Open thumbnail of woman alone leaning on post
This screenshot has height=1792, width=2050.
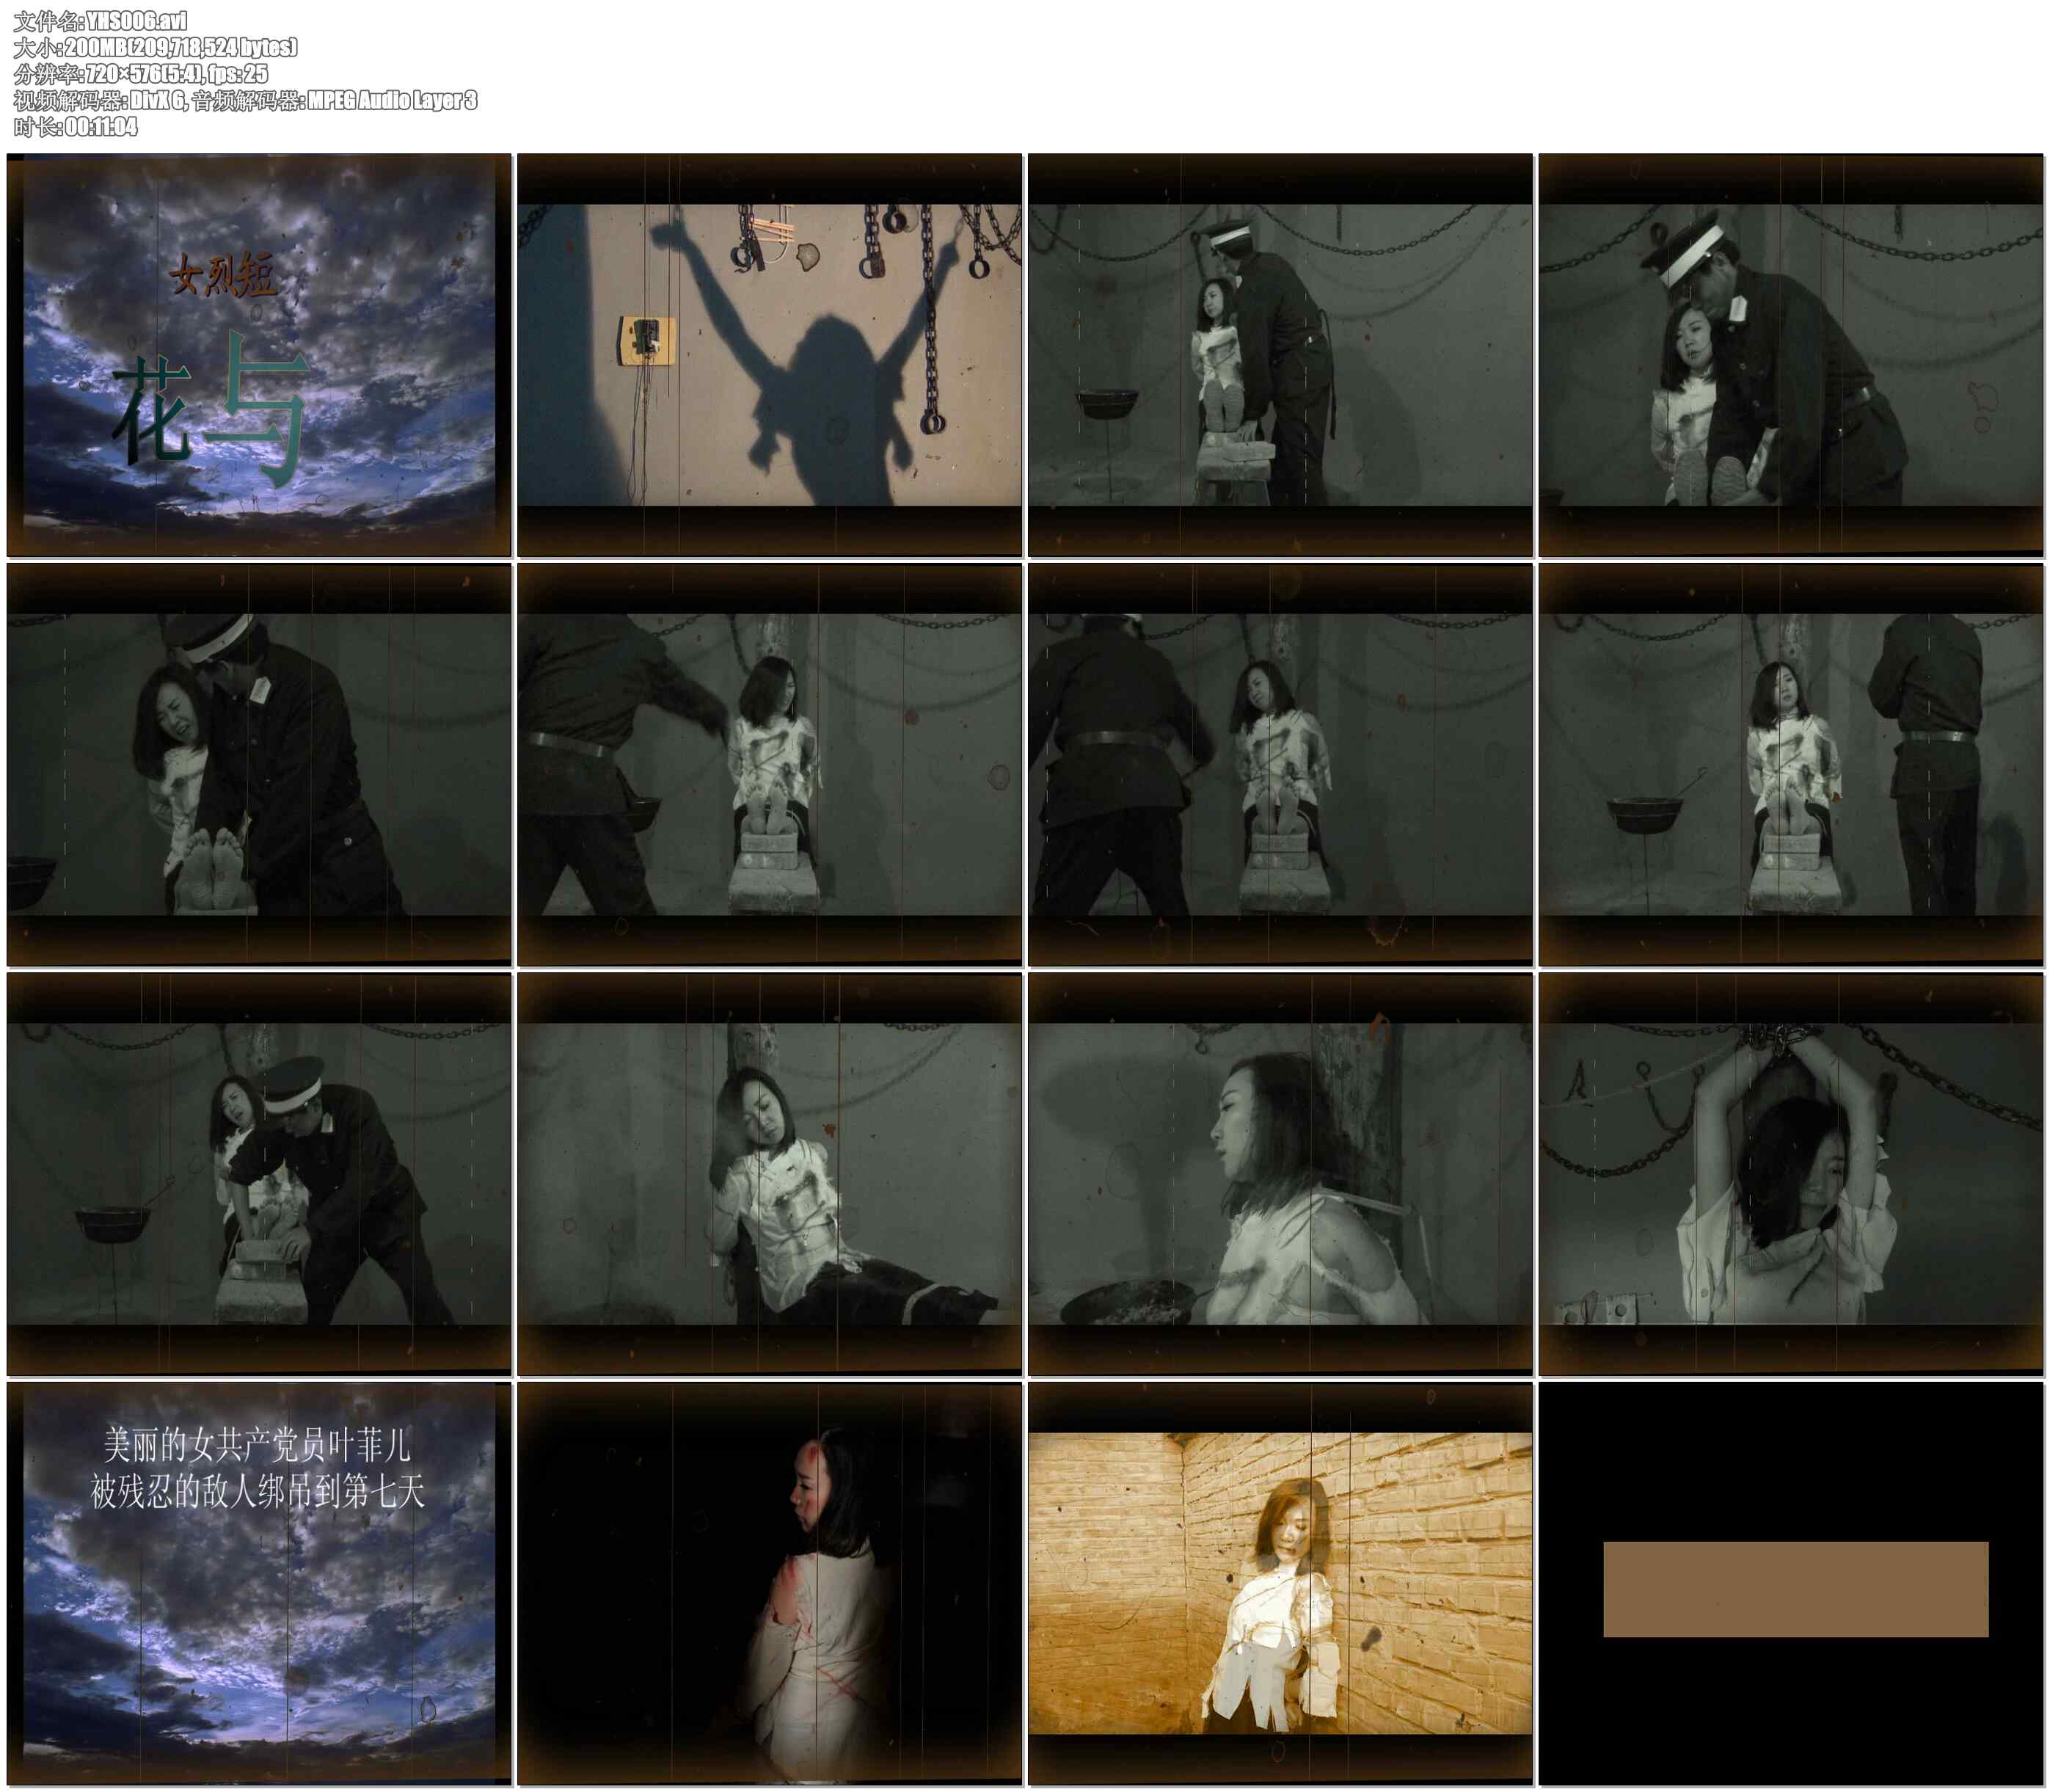pos(769,1174)
